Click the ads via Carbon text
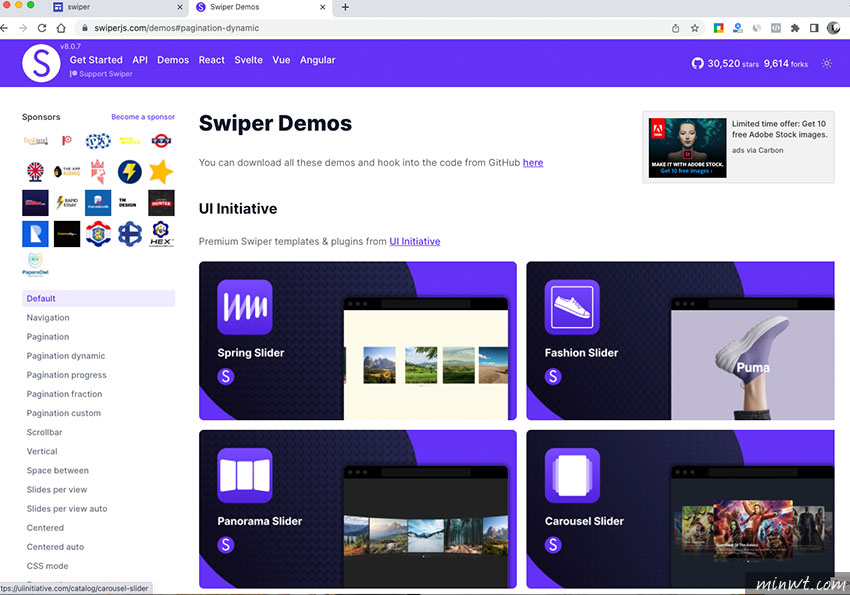850x595 pixels. coord(758,150)
